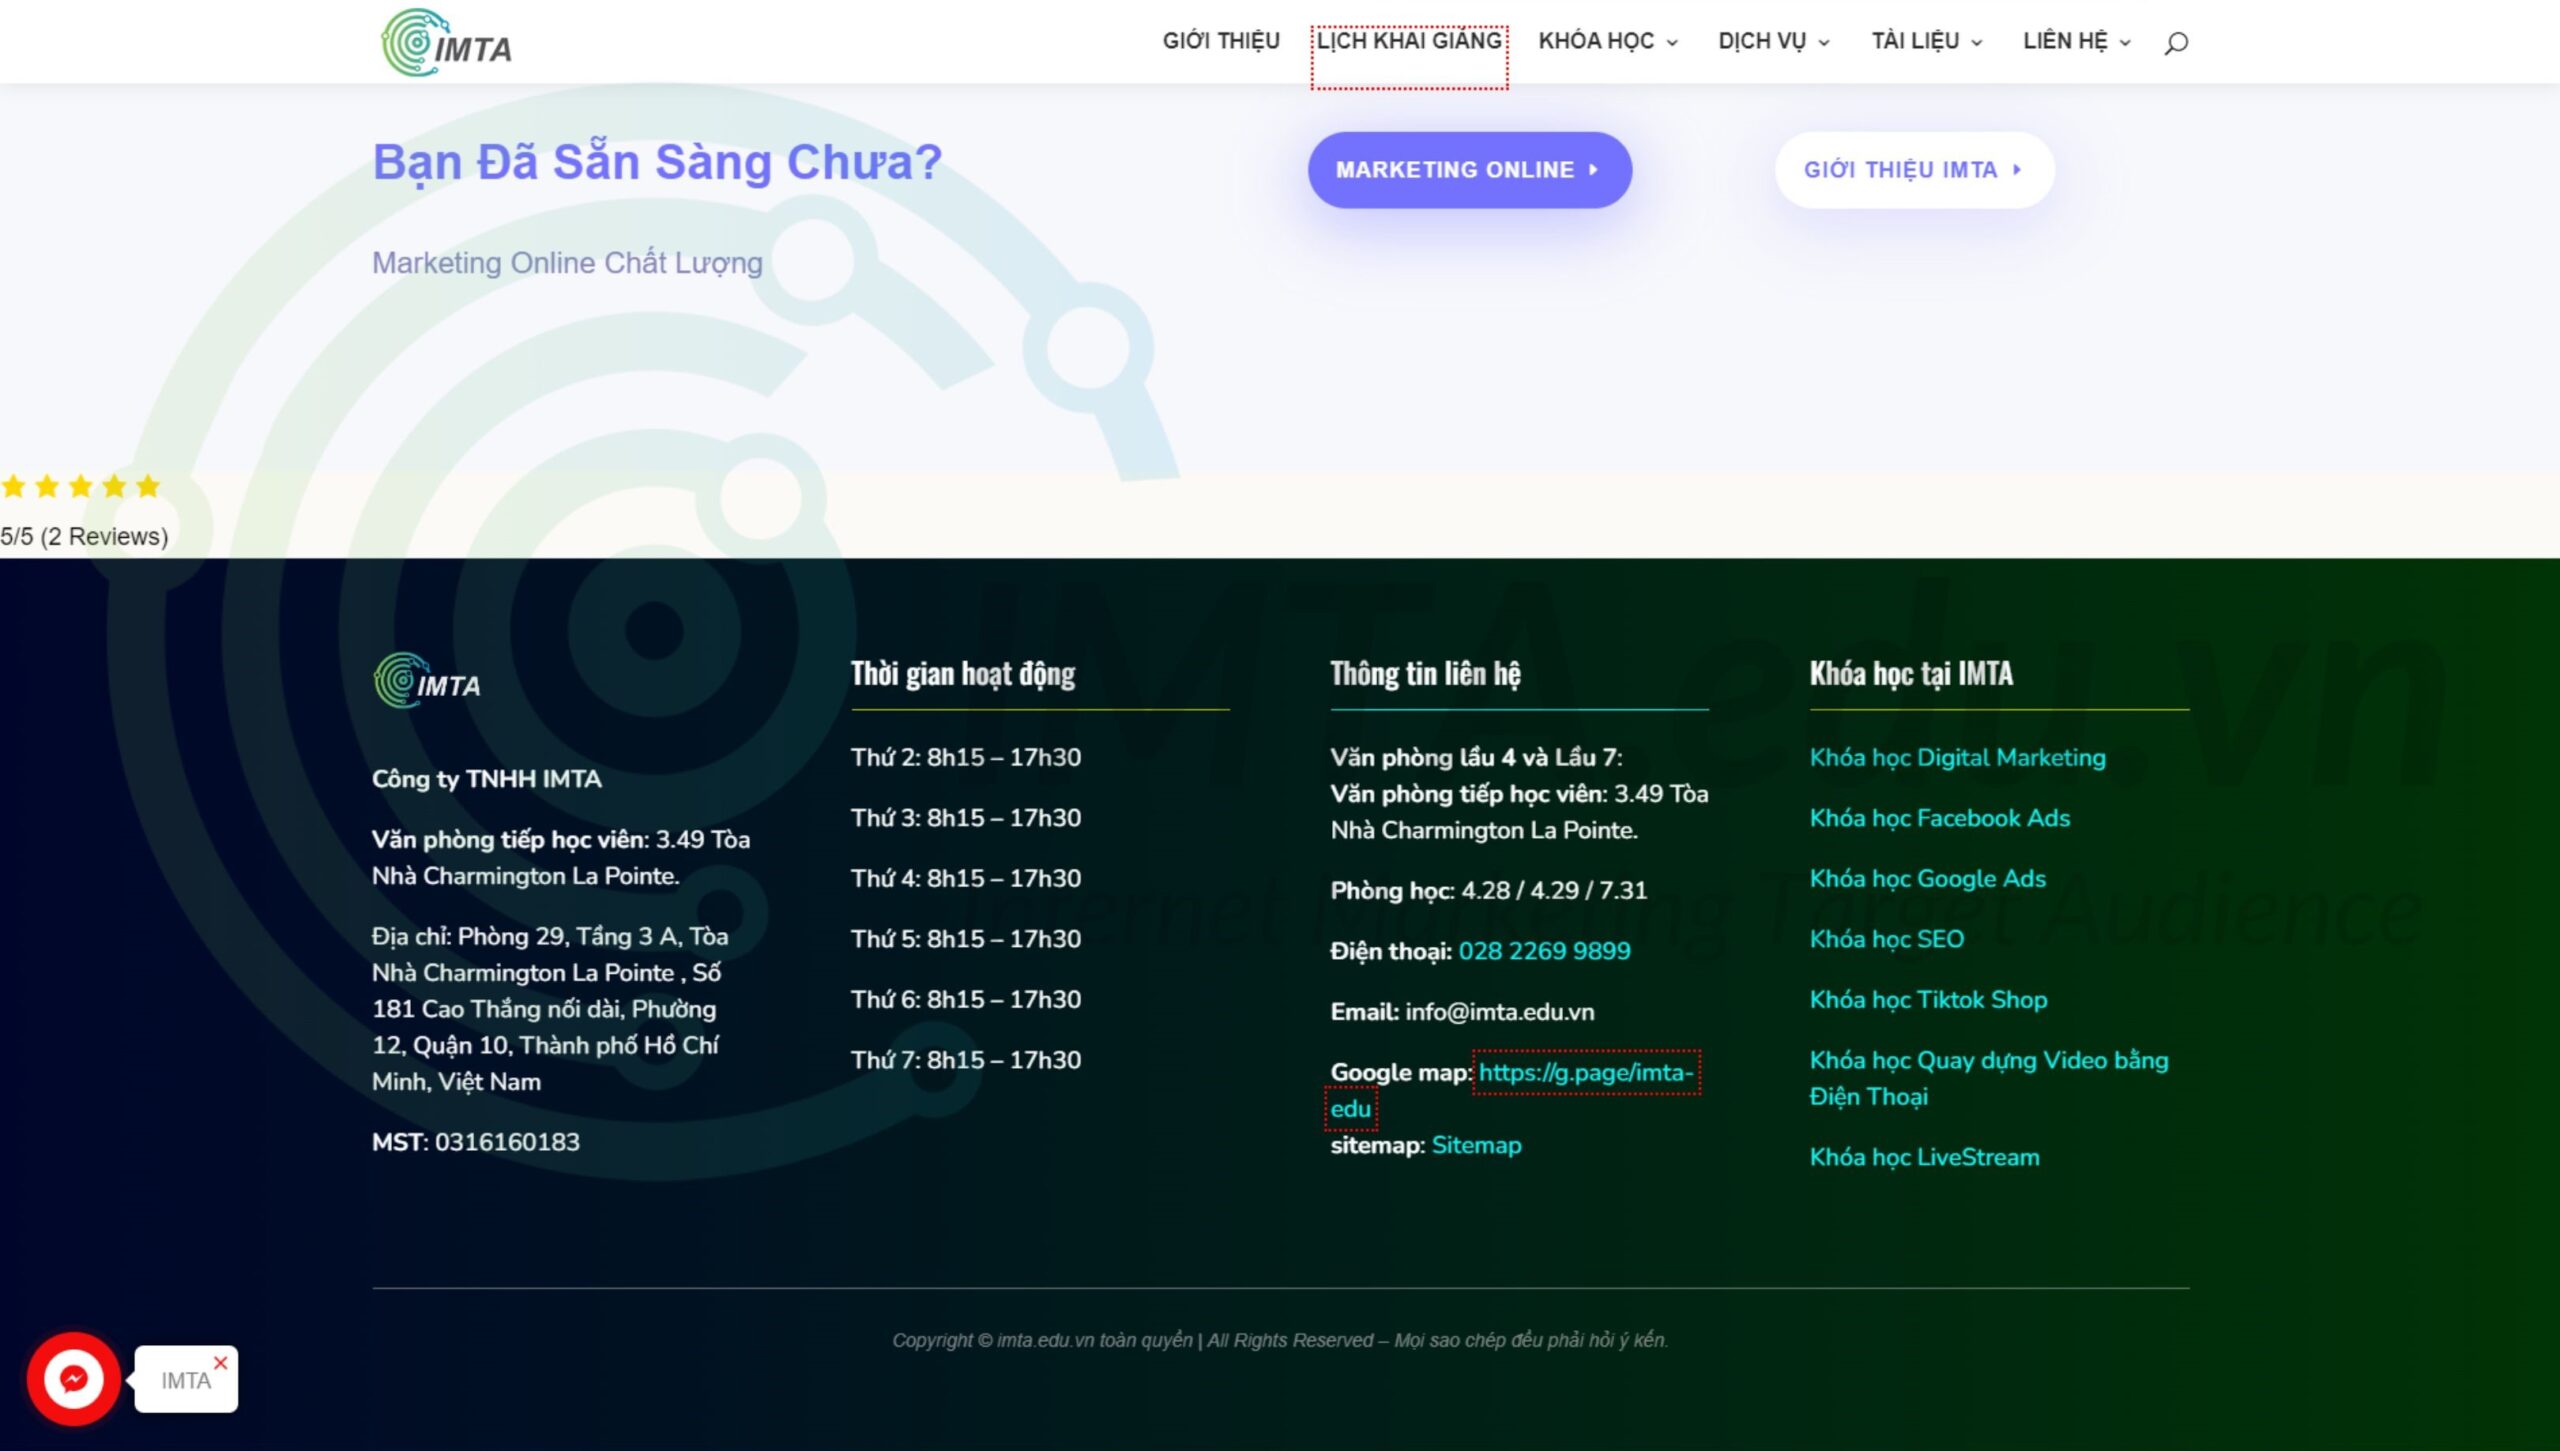This screenshot has width=2560, height=1451.
Task: Open Khóa học SEO link
Action: pos(1886,939)
